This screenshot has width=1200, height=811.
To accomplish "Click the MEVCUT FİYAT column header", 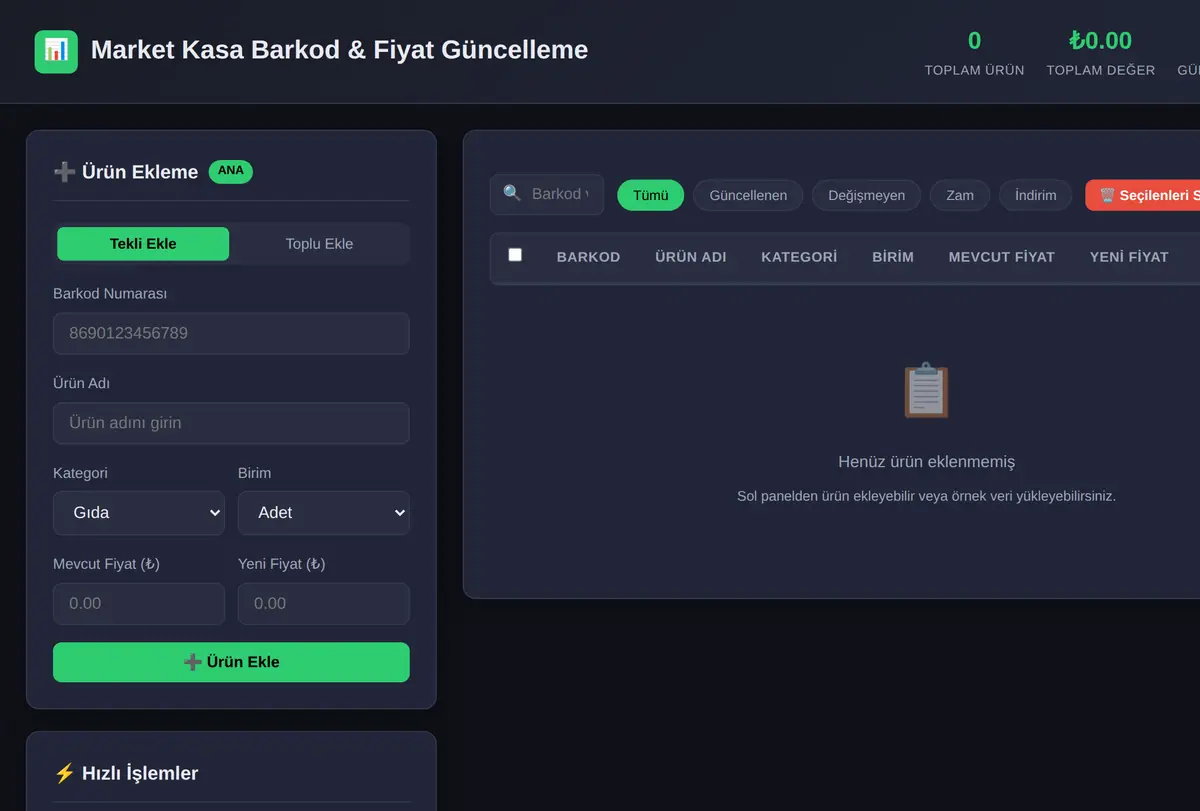I will click(x=1002, y=257).
